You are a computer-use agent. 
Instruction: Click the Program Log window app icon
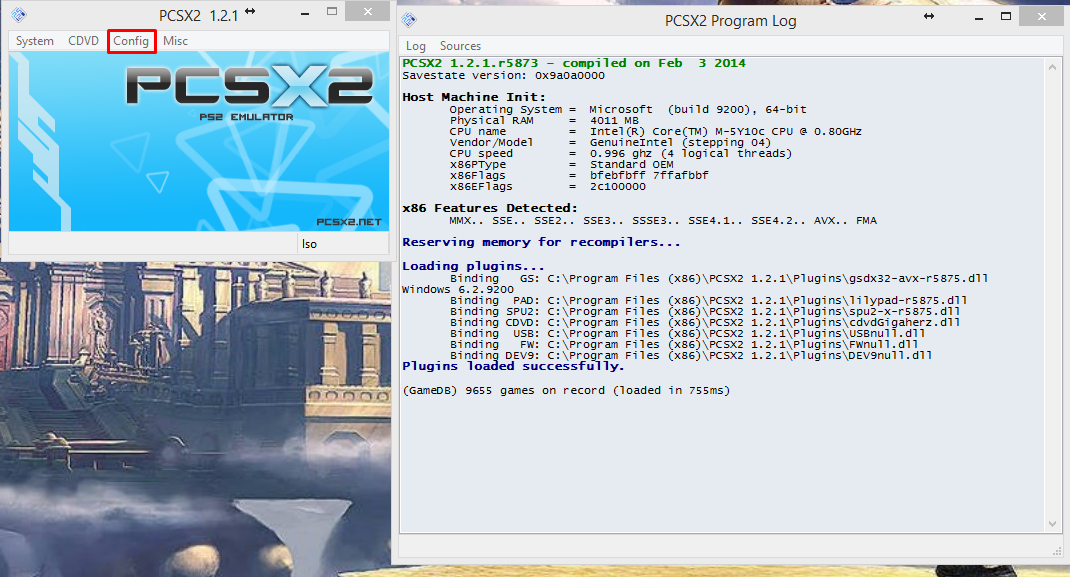(409, 20)
